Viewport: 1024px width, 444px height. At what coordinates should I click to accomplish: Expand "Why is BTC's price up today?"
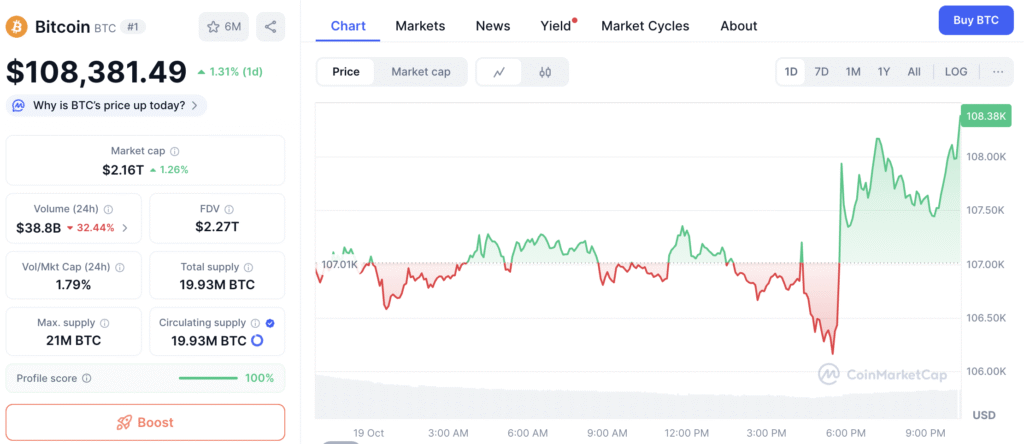point(106,105)
